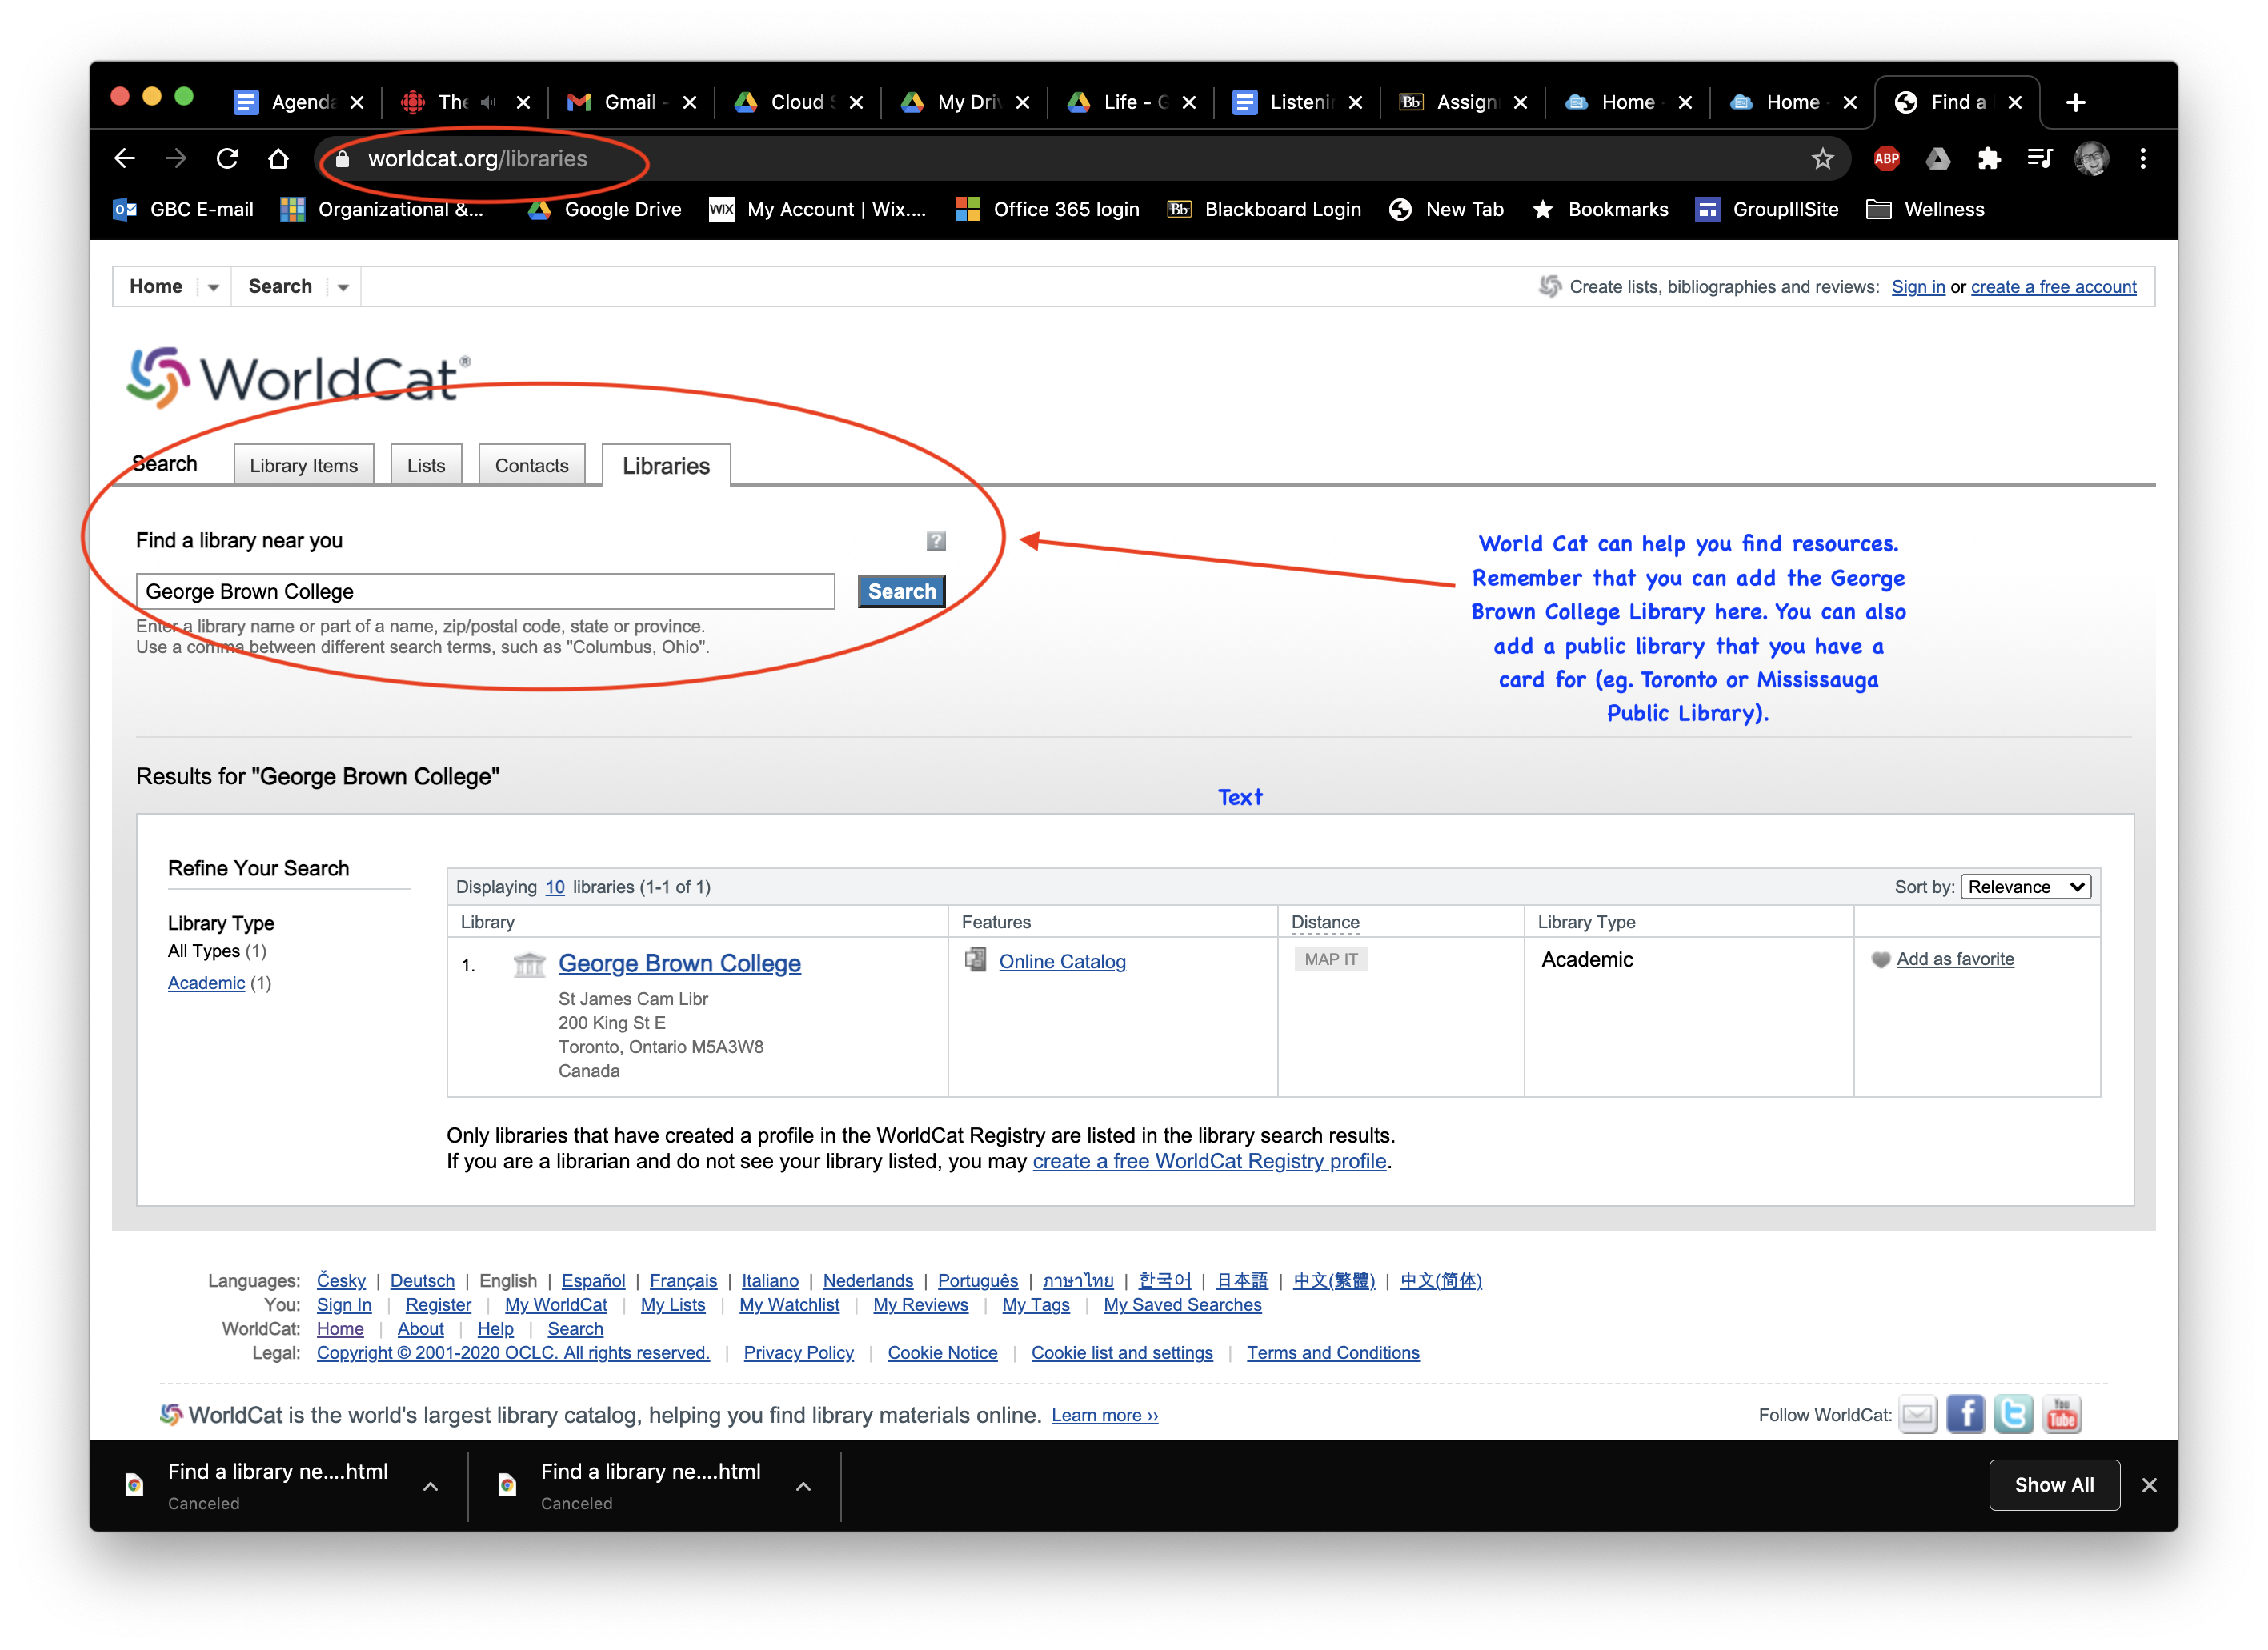Filter results by Academic library type
Screen dimensions: 2268x1650
click(x=206, y=983)
